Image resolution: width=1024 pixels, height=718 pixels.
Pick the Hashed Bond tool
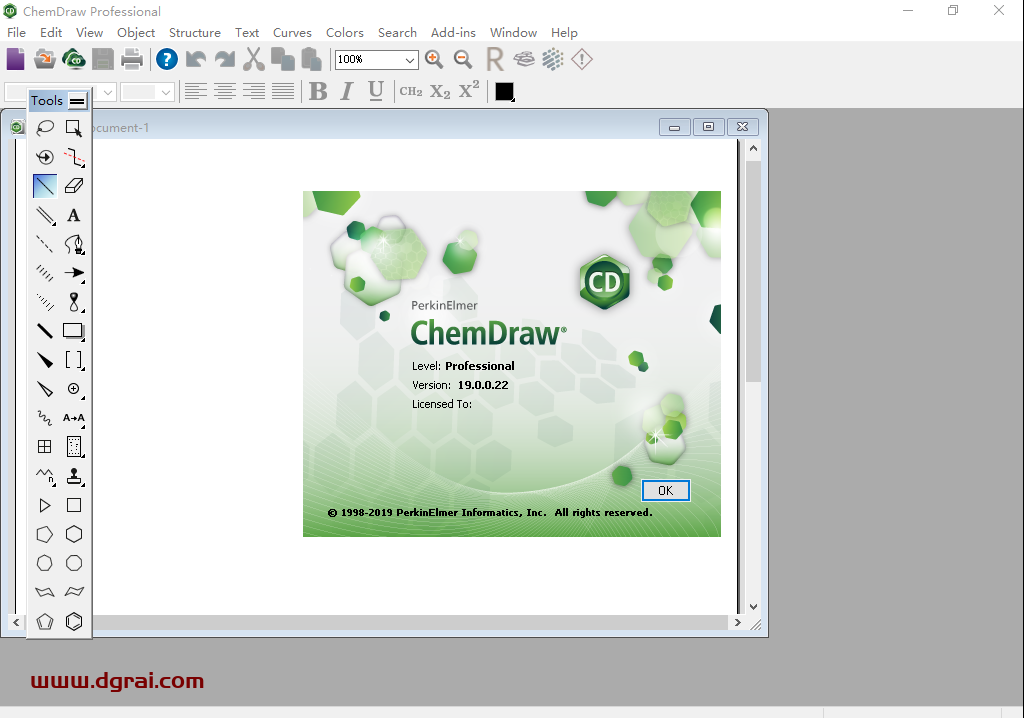(44, 273)
